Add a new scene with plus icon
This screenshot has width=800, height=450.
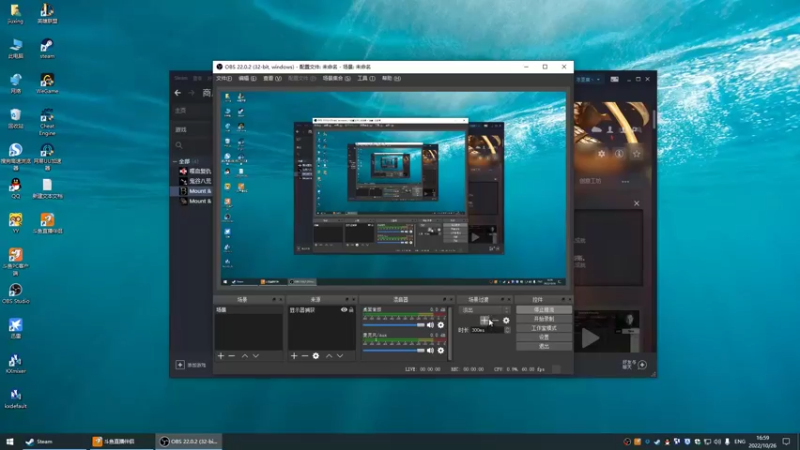(x=221, y=356)
